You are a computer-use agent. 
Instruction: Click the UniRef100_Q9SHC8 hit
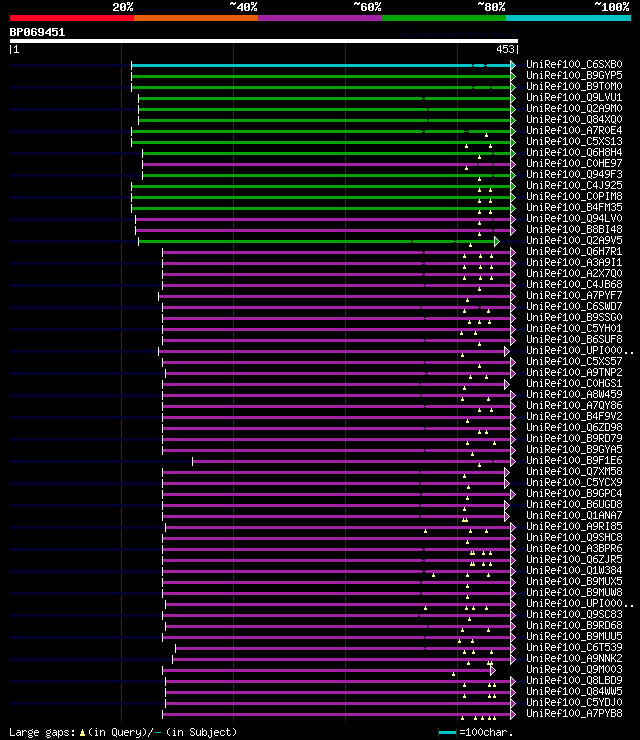point(574,538)
